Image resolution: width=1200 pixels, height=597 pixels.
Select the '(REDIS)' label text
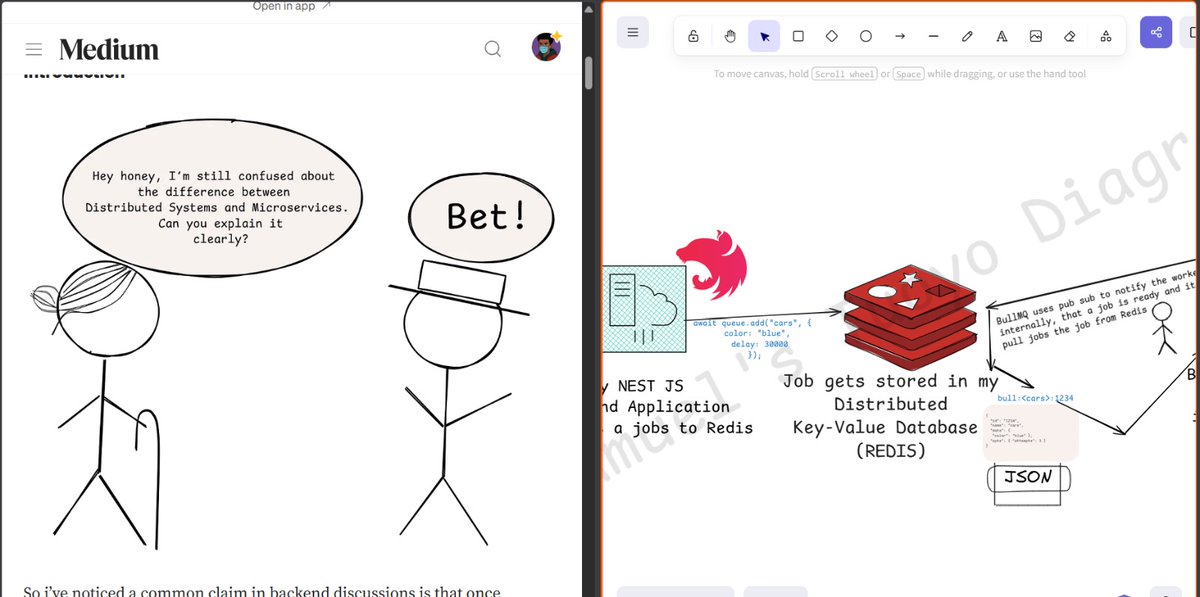click(890, 450)
